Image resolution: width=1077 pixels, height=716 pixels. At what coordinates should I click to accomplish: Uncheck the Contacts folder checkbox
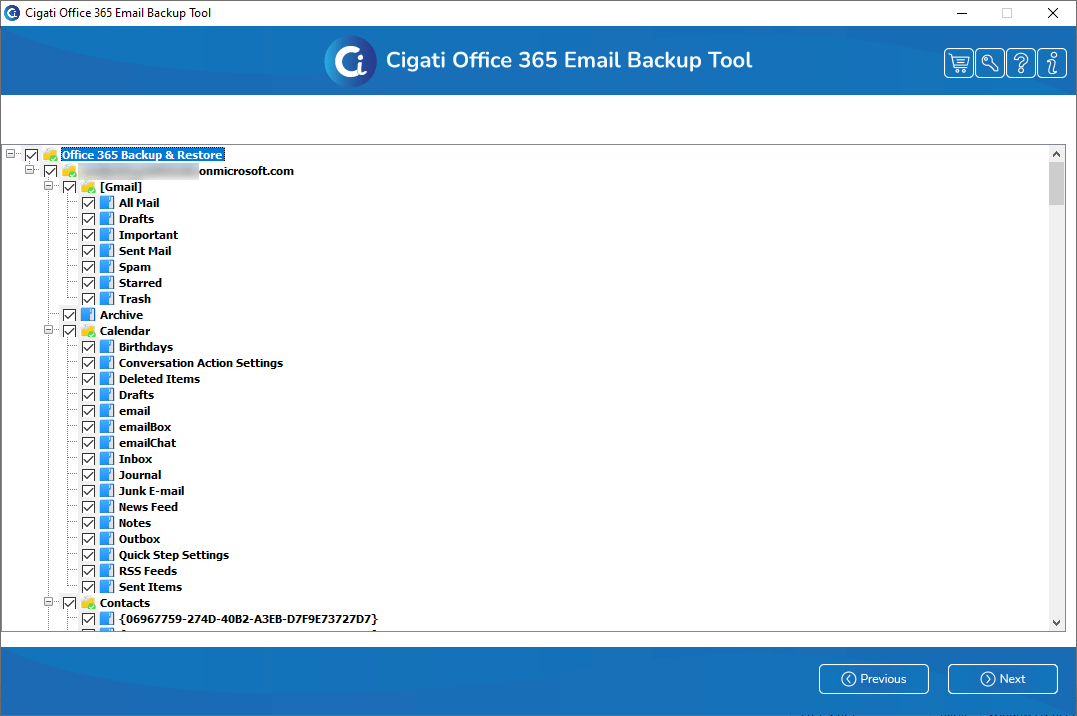(69, 603)
